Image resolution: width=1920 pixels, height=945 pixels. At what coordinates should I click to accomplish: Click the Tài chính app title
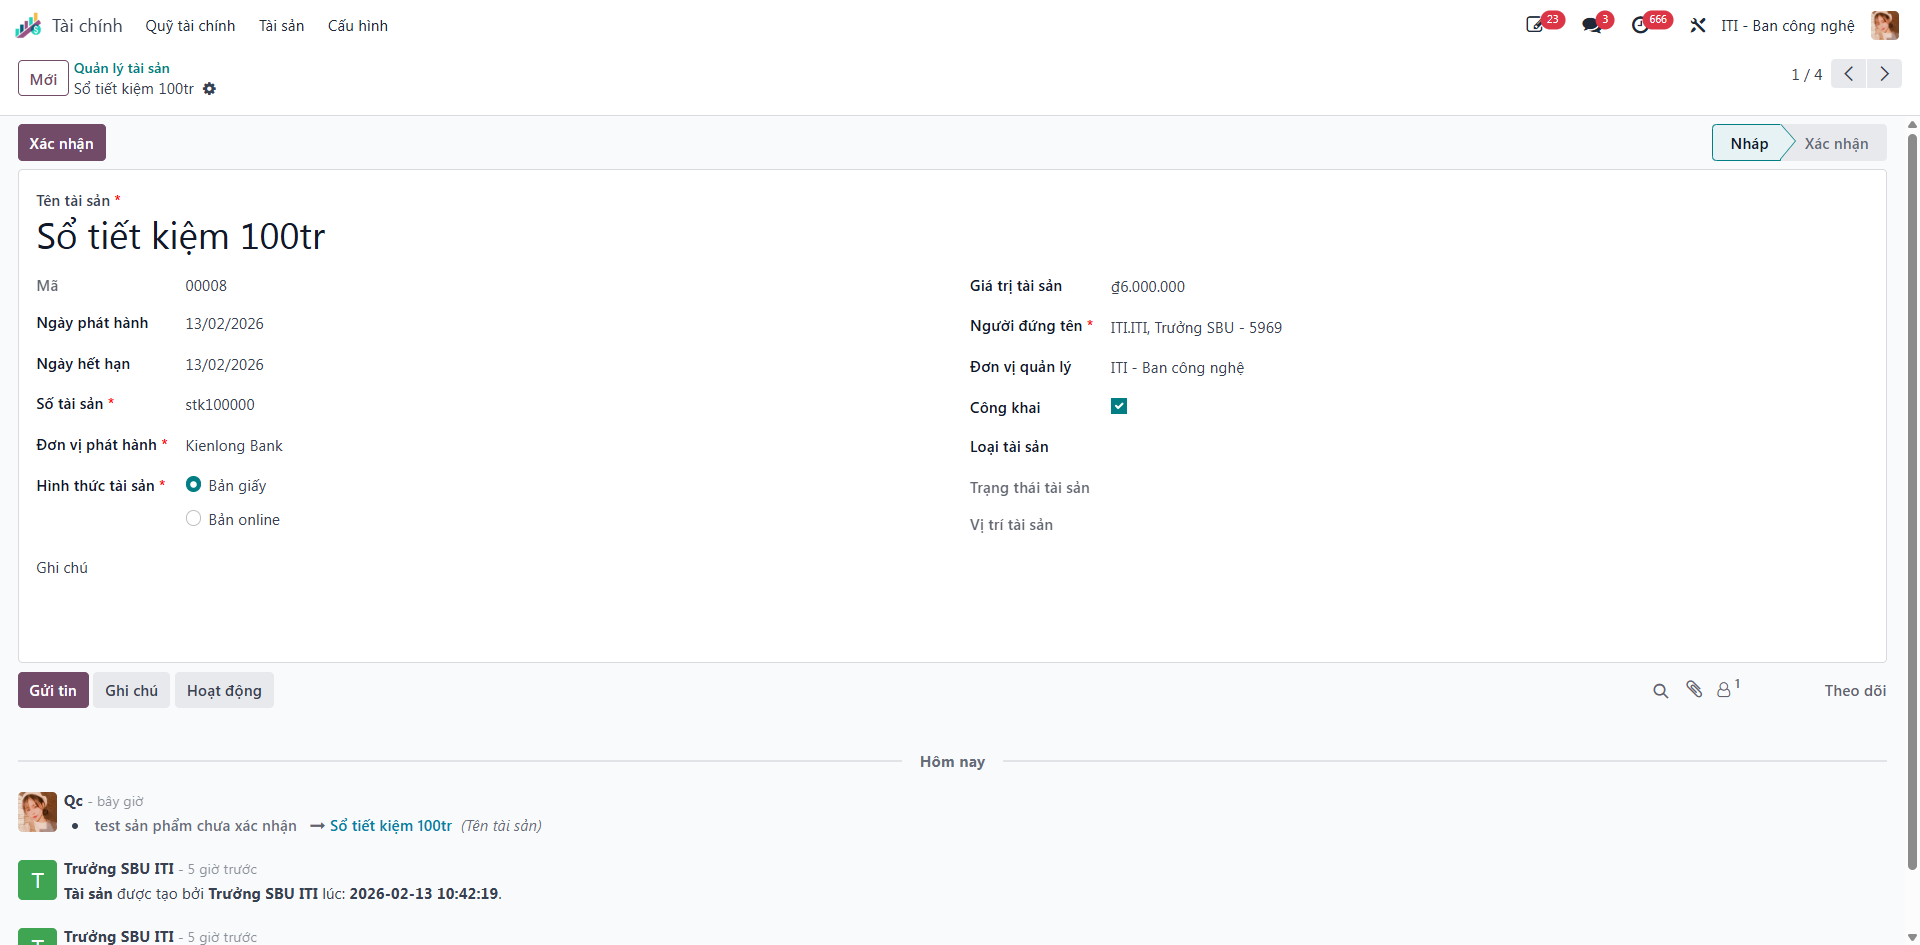87,26
